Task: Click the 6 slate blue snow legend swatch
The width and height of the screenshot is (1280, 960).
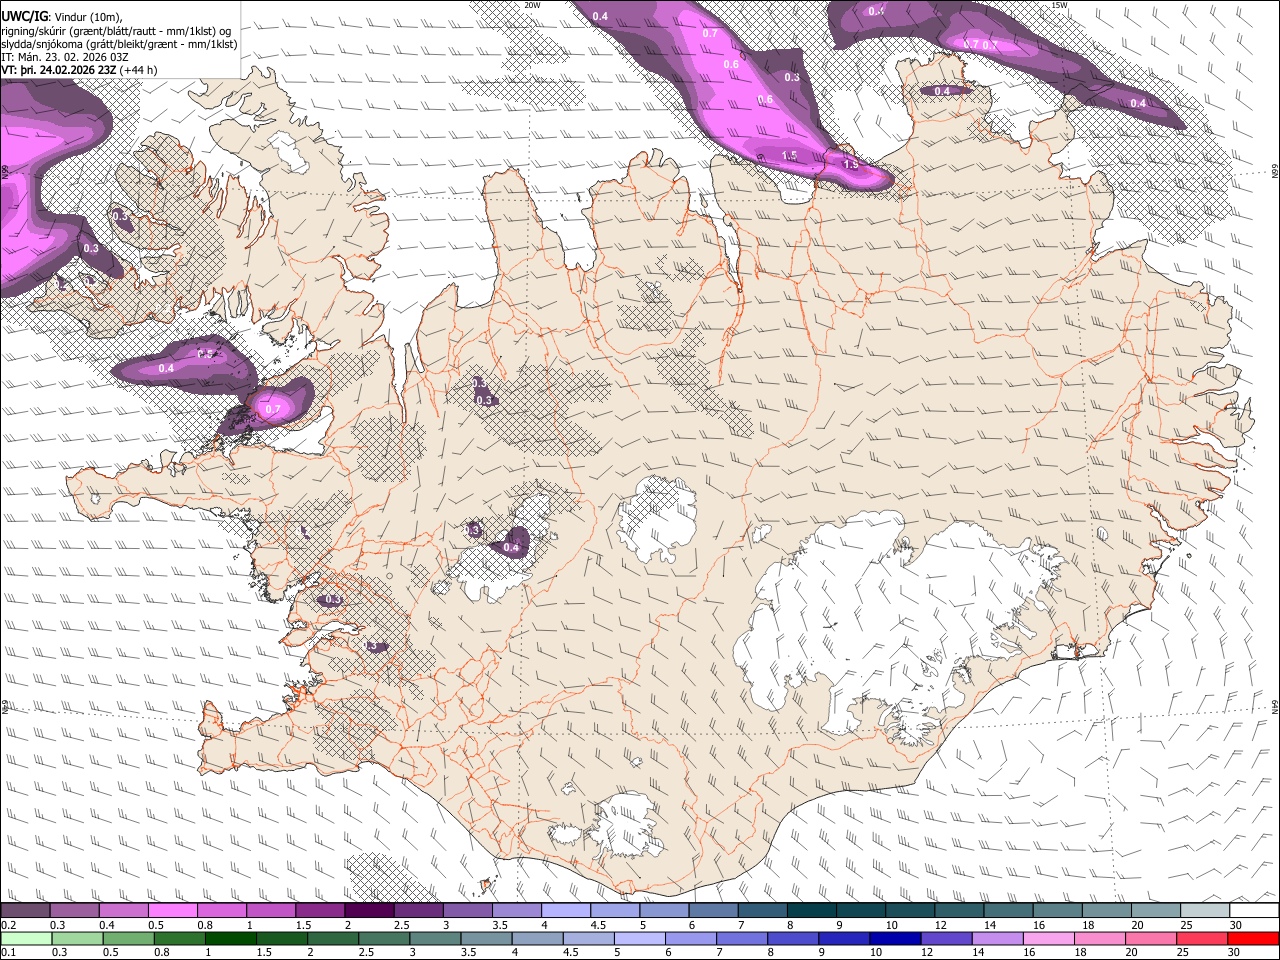Action: click(713, 911)
